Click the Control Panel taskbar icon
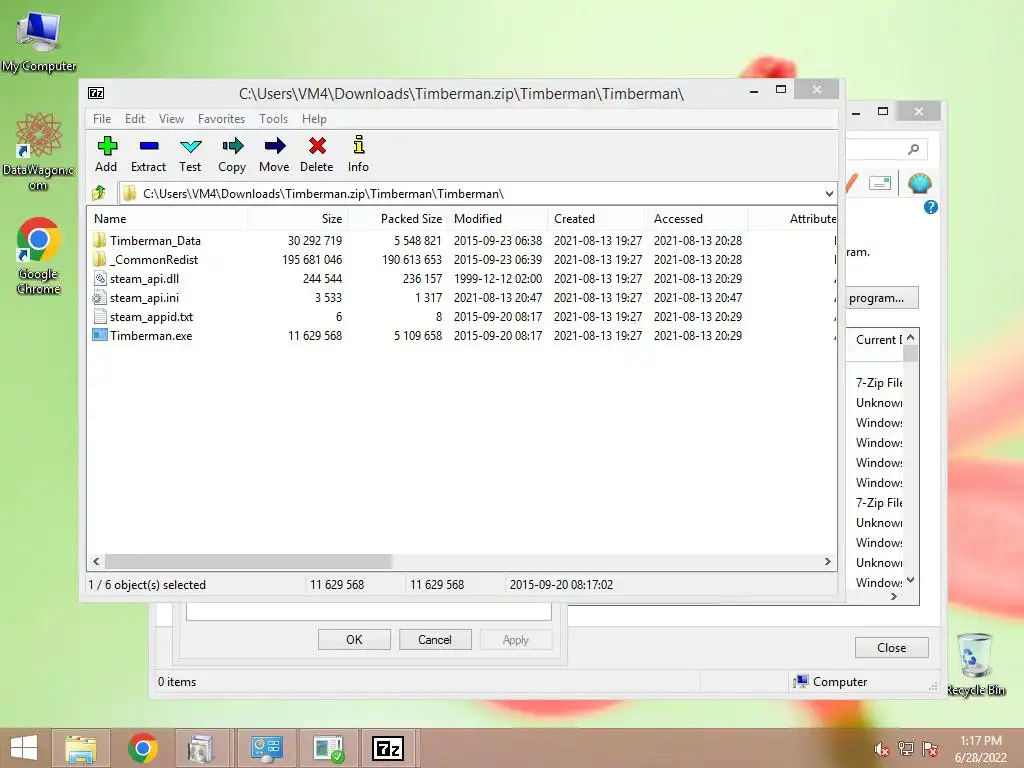Screen dimensions: 1024x768 coord(267,748)
